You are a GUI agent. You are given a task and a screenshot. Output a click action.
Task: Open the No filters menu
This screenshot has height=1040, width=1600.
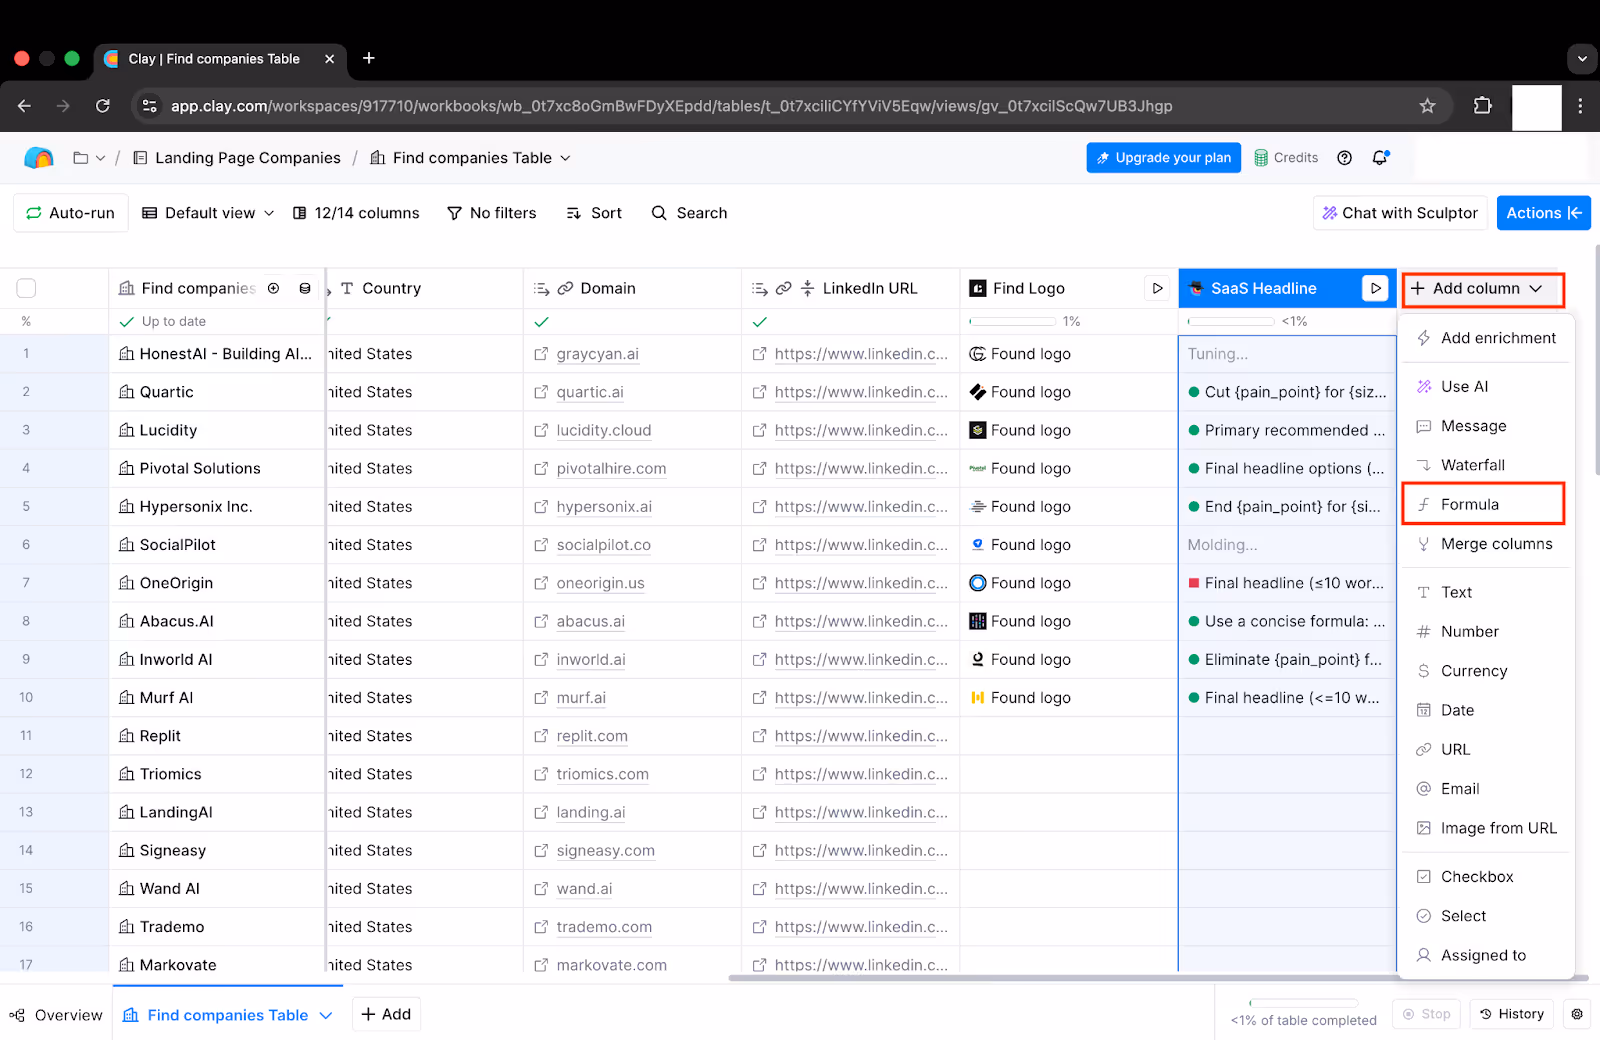(492, 213)
